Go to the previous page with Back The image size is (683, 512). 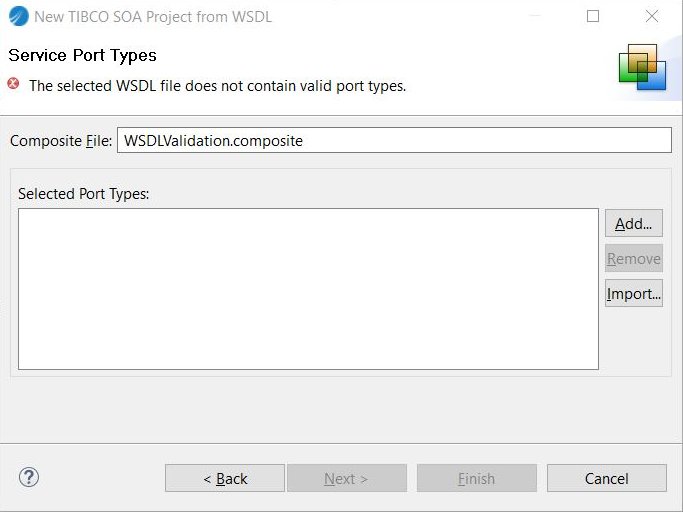pyautogui.click(x=225, y=479)
